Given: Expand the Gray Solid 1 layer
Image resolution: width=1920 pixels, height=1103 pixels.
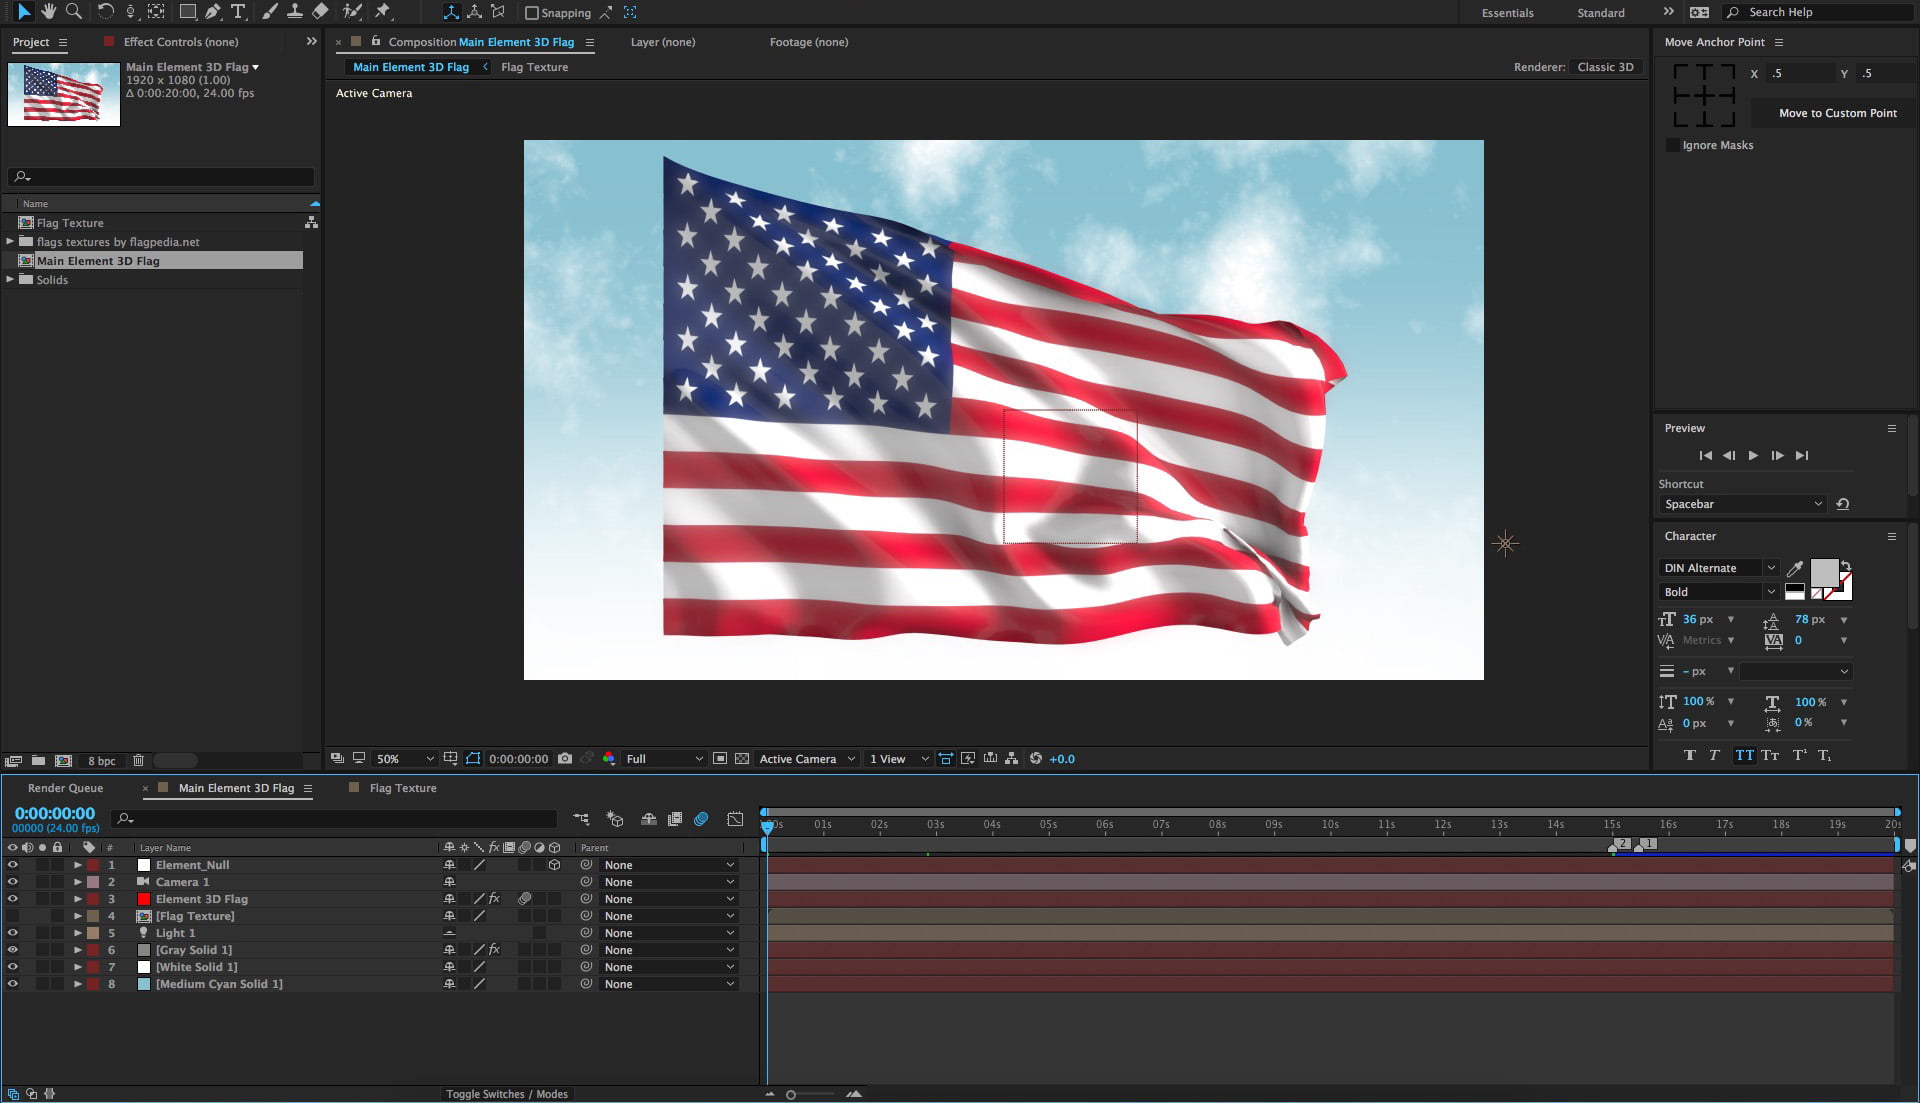Looking at the screenshot, I should [x=76, y=950].
